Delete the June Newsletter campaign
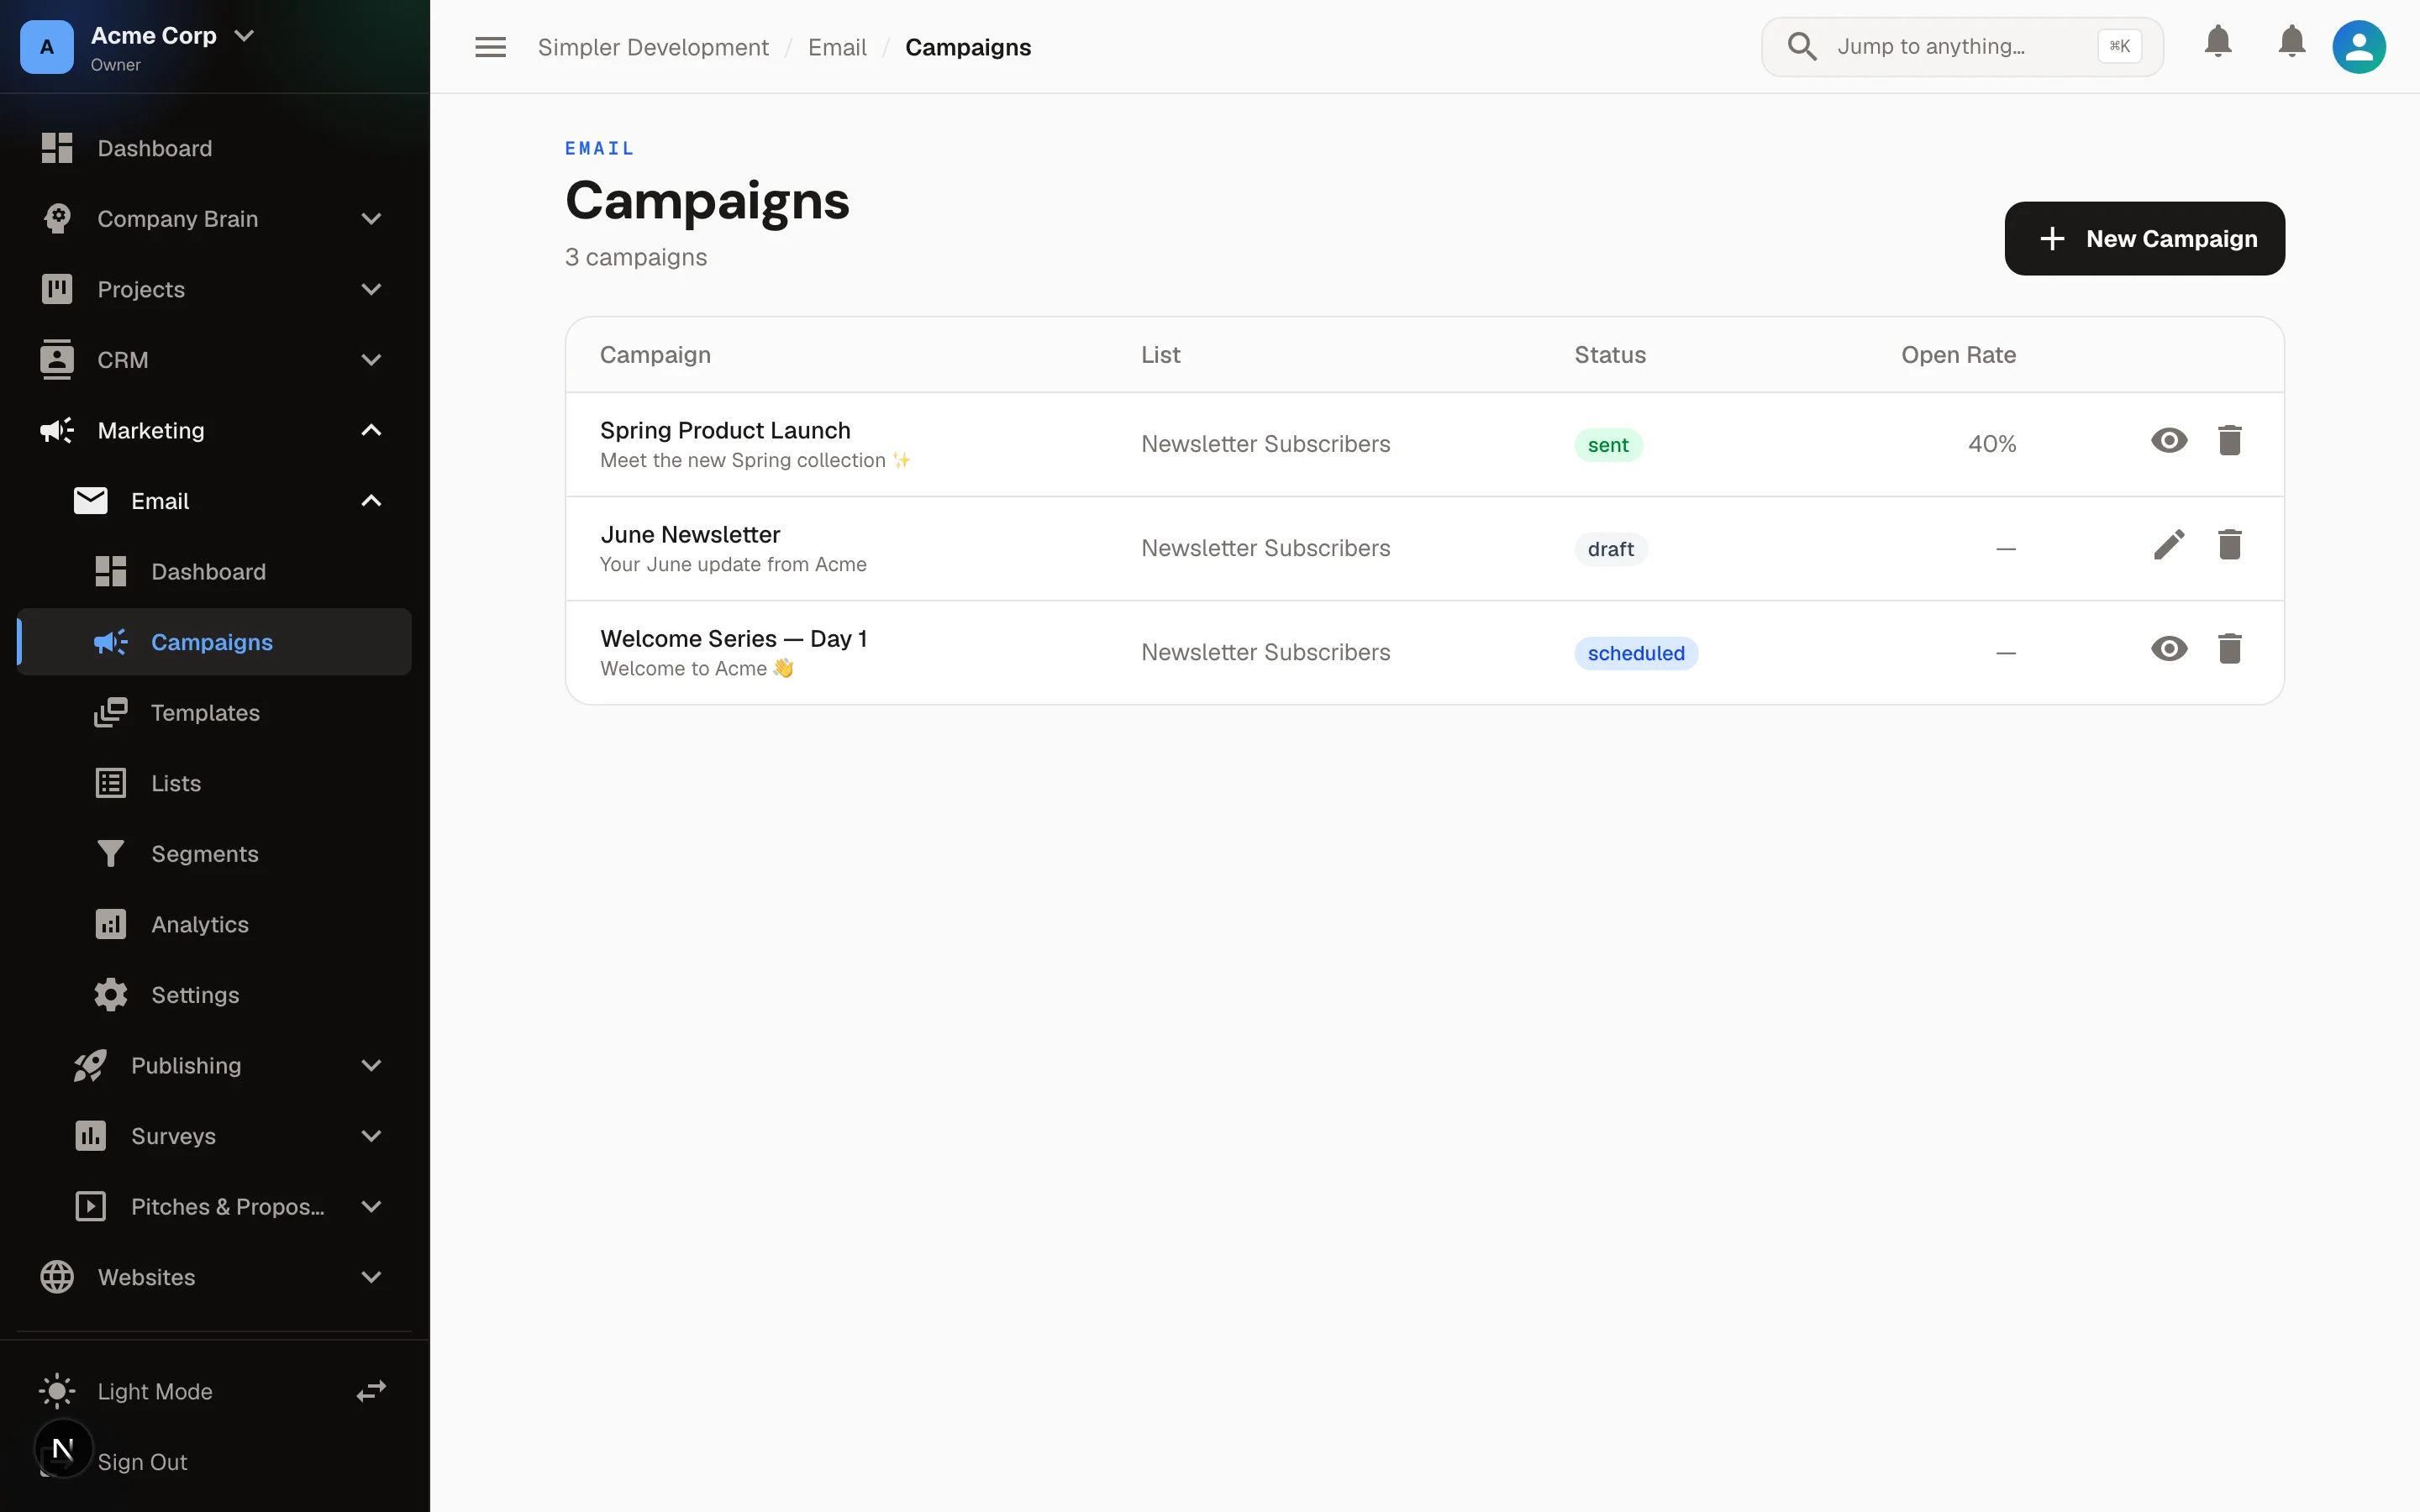 tap(2230, 545)
